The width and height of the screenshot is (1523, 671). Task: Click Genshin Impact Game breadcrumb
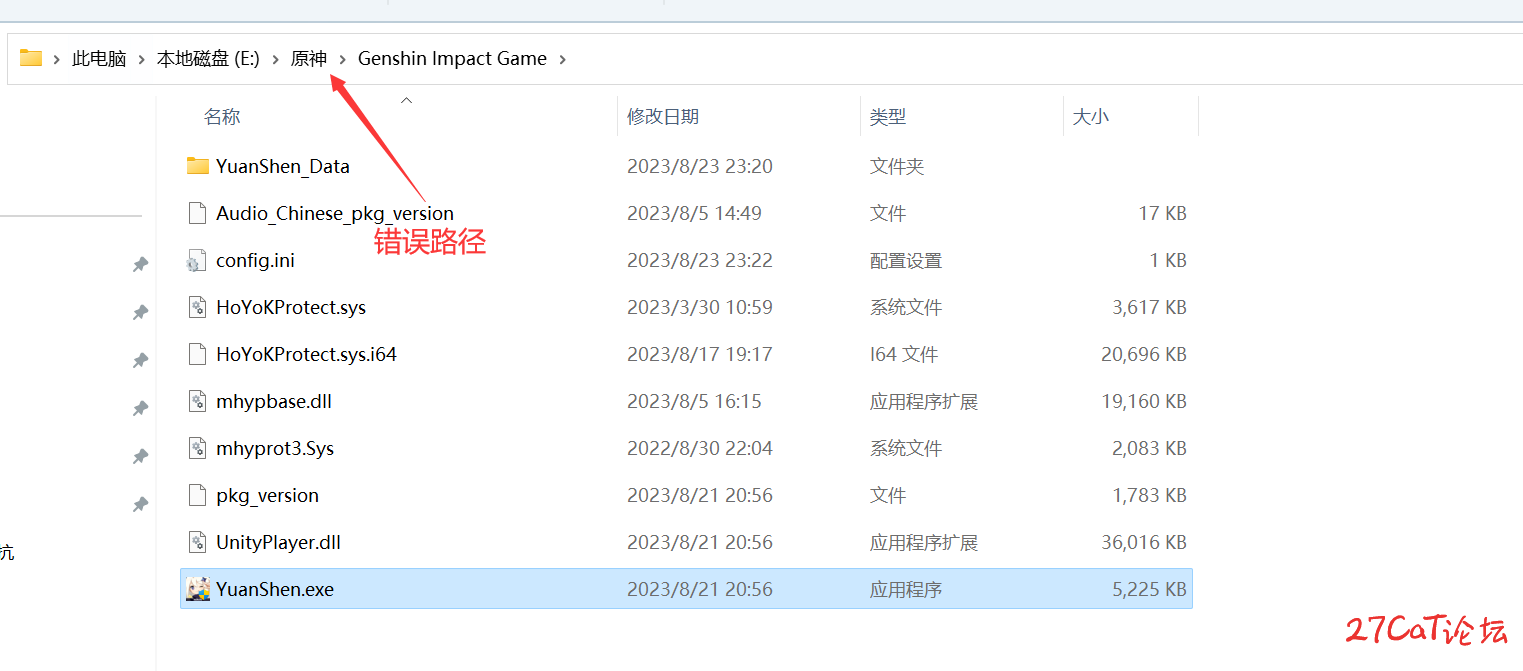(452, 59)
